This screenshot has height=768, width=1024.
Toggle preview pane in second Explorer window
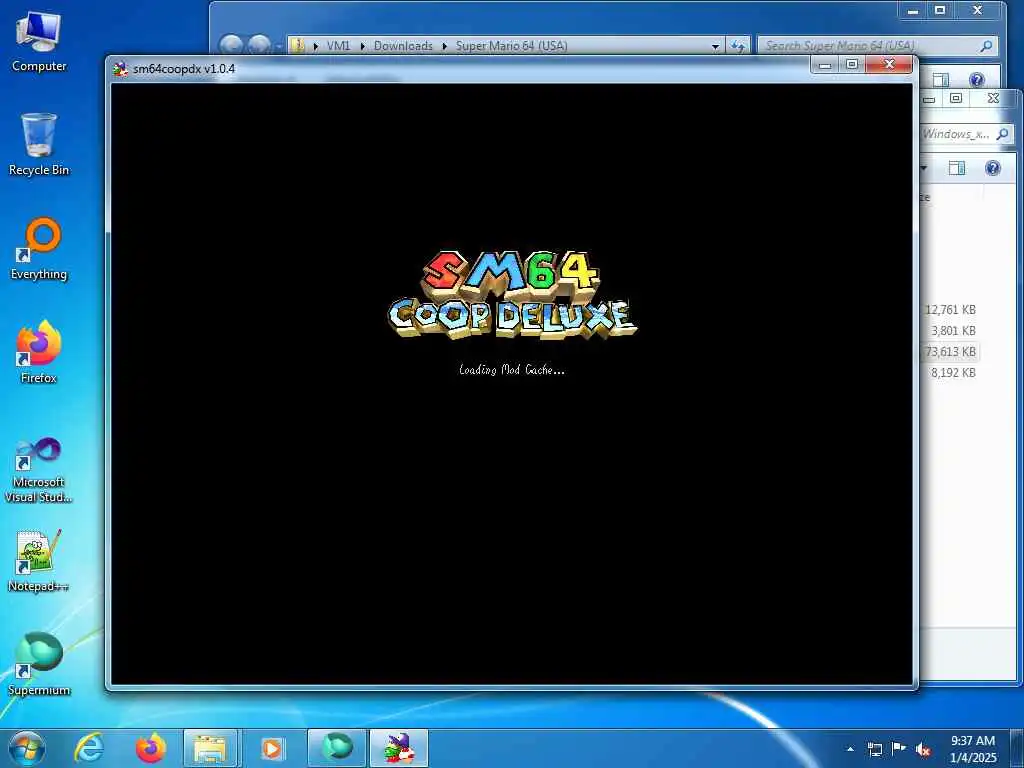coord(957,168)
